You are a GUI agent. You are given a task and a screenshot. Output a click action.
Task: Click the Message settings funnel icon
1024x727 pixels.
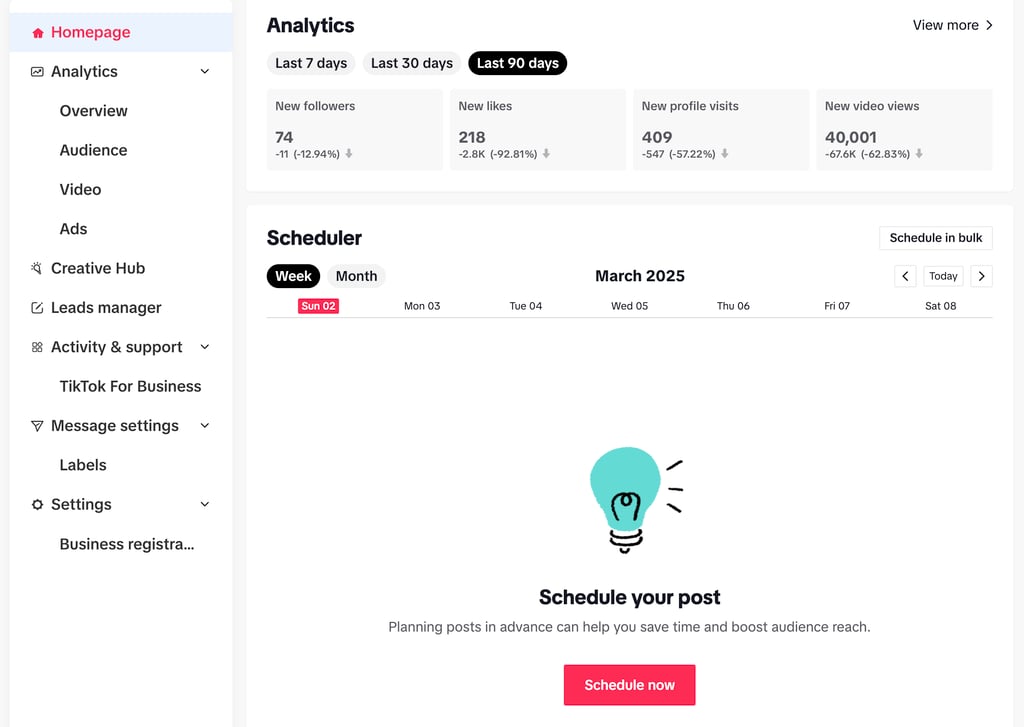[37, 426]
